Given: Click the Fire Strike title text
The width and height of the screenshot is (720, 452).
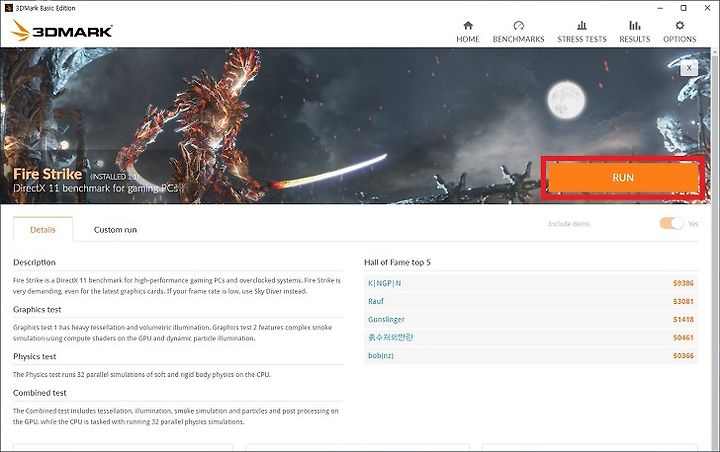Looking at the screenshot, I should 48,174.
